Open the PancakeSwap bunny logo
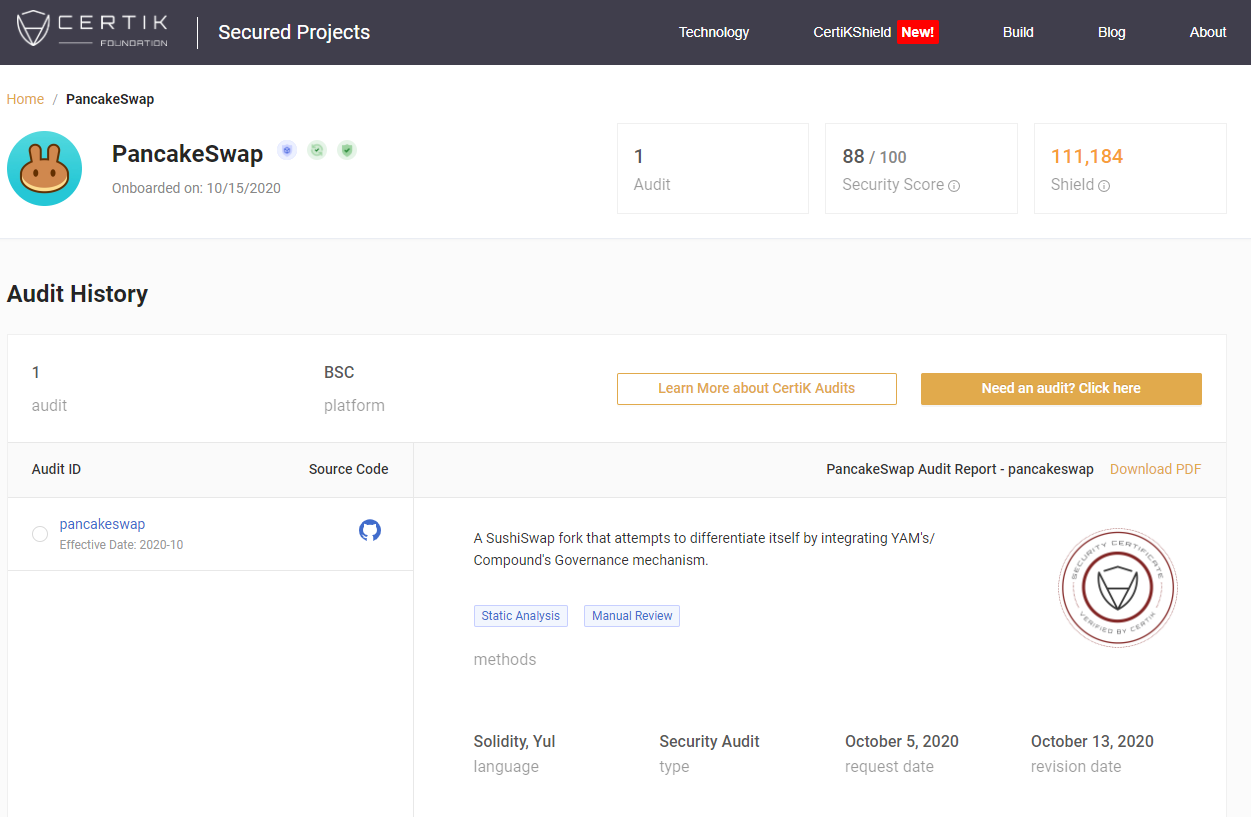Viewport: 1251px width, 817px height. (x=44, y=169)
